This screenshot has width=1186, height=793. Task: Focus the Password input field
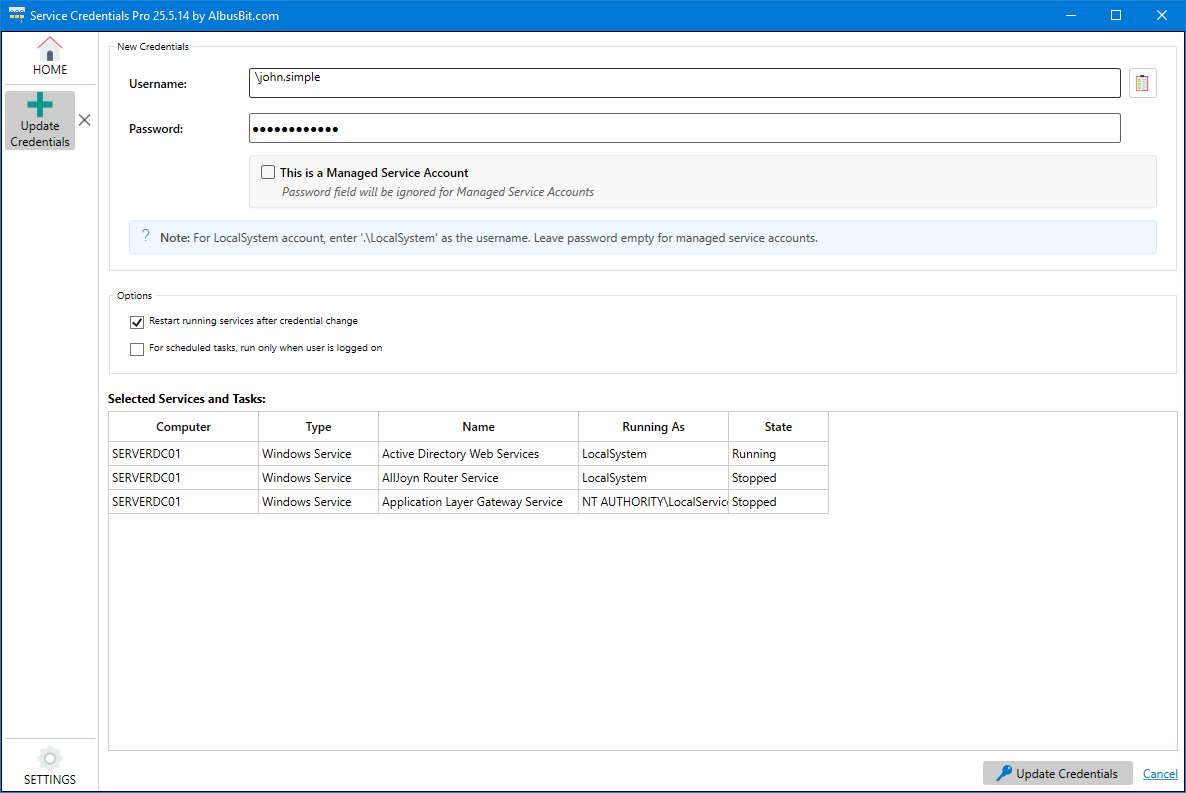685,129
